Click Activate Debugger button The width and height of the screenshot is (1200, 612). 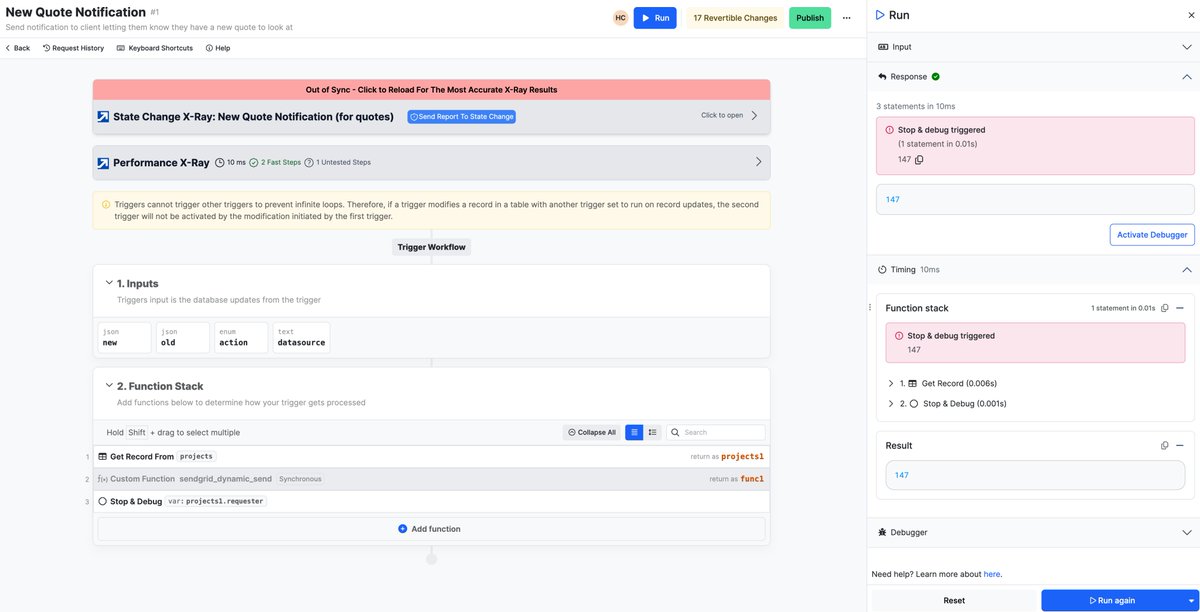click(x=1152, y=235)
